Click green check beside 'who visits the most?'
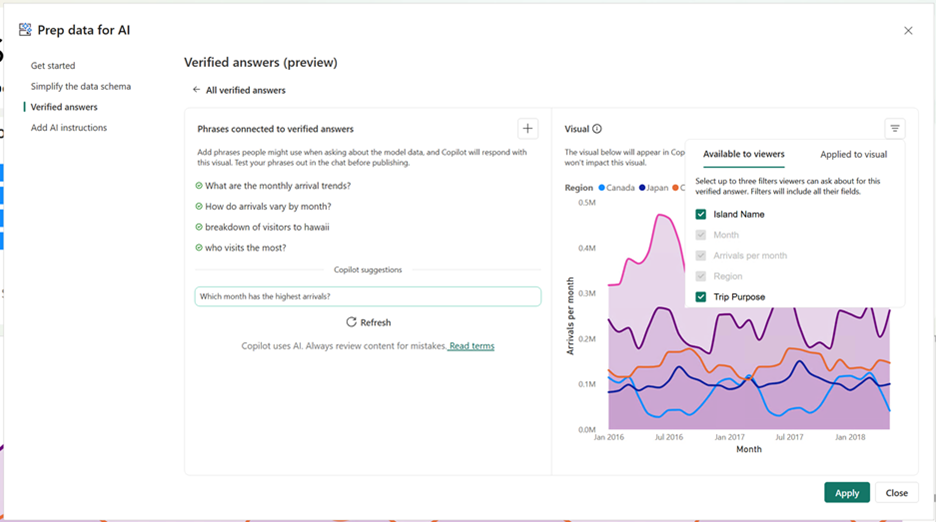The height and width of the screenshot is (522, 936). tap(199, 248)
